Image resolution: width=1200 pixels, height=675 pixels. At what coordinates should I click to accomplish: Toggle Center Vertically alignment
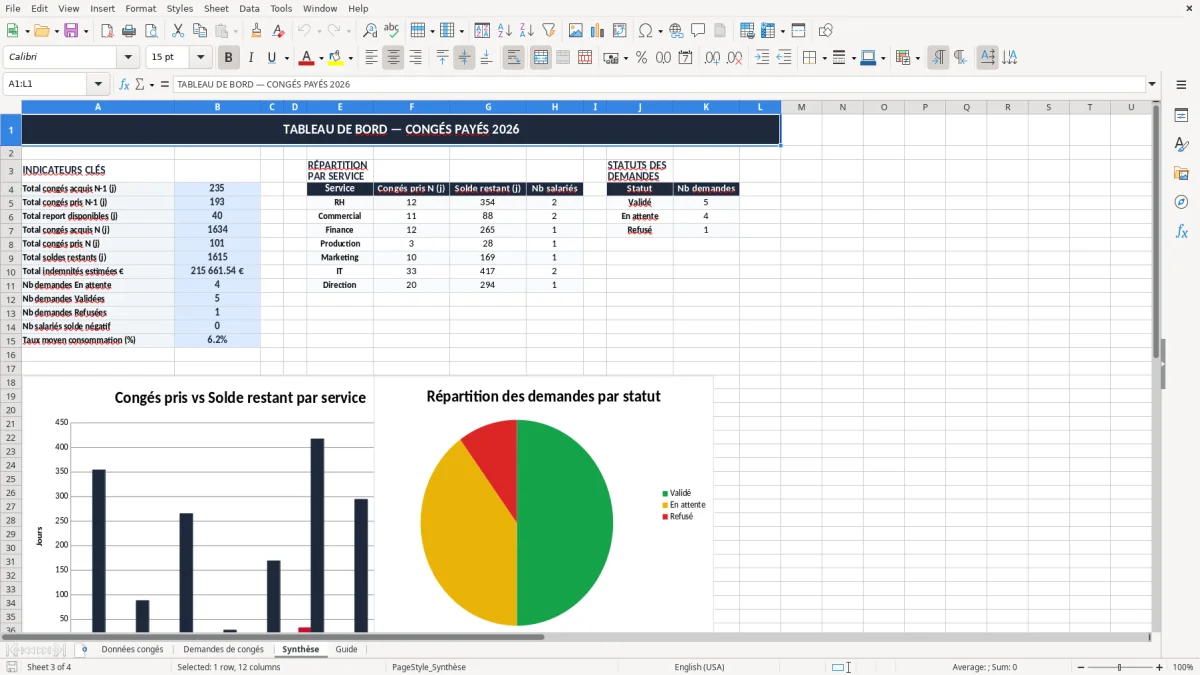coord(464,58)
